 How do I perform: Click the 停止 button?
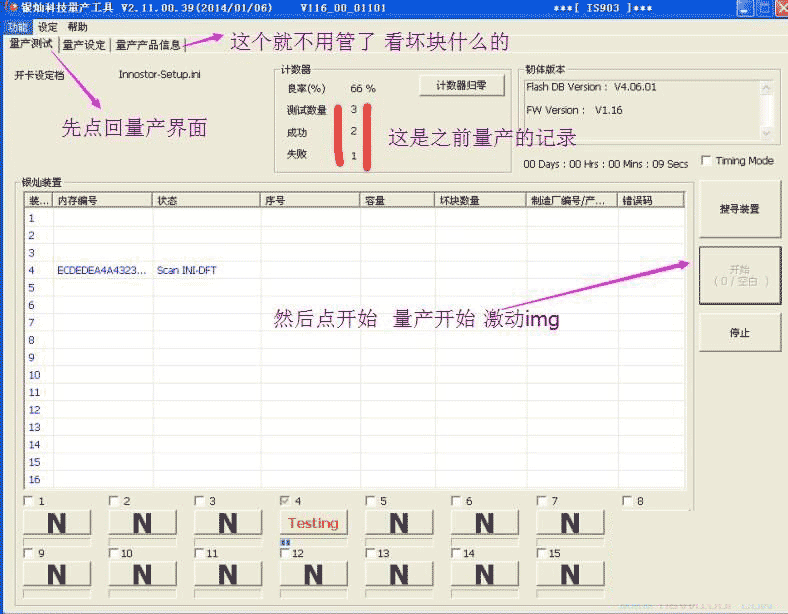click(x=739, y=332)
